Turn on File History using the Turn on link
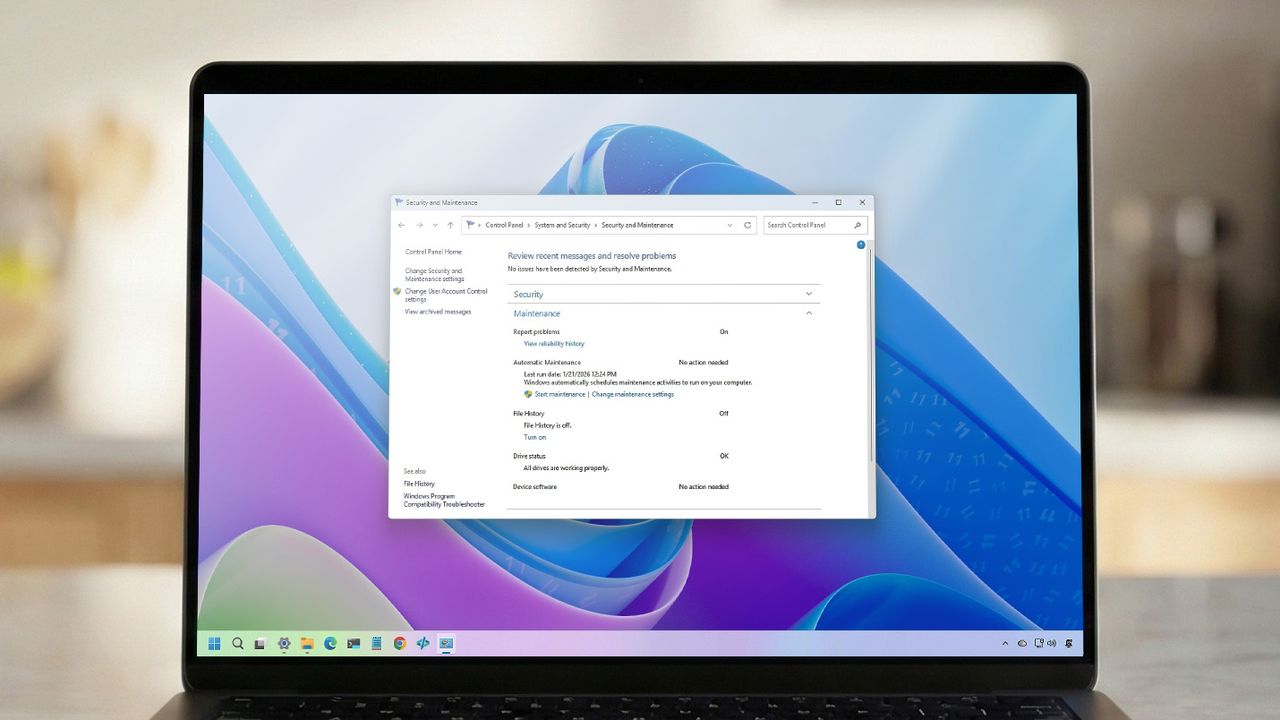 [534, 437]
